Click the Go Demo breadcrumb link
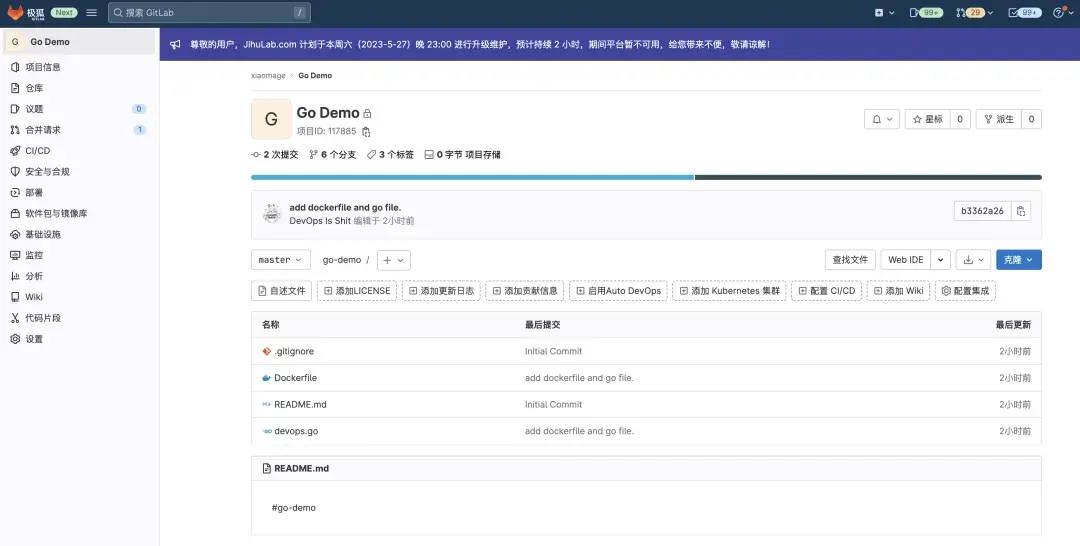Screen dimensions: 1080x546 click(315, 76)
